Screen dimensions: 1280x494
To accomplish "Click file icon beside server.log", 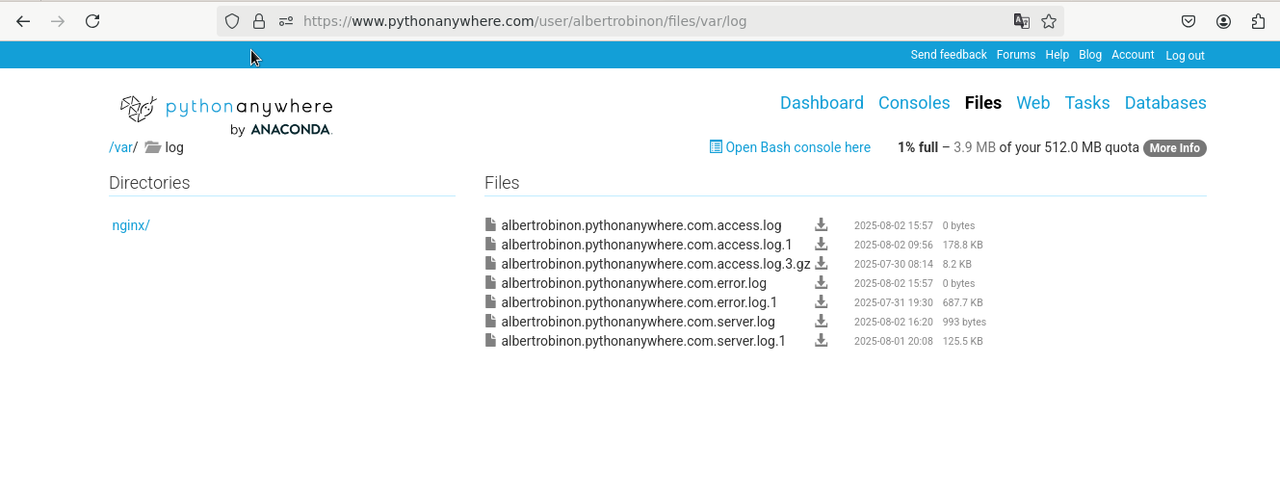I will [x=490, y=321].
